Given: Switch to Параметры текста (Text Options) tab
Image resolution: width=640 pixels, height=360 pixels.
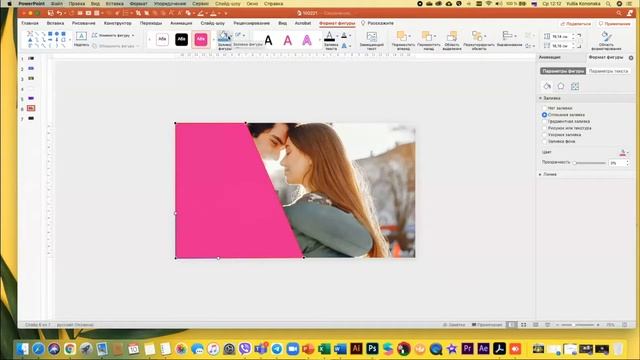Looking at the screenshot, I should click(x=608, y=71).
